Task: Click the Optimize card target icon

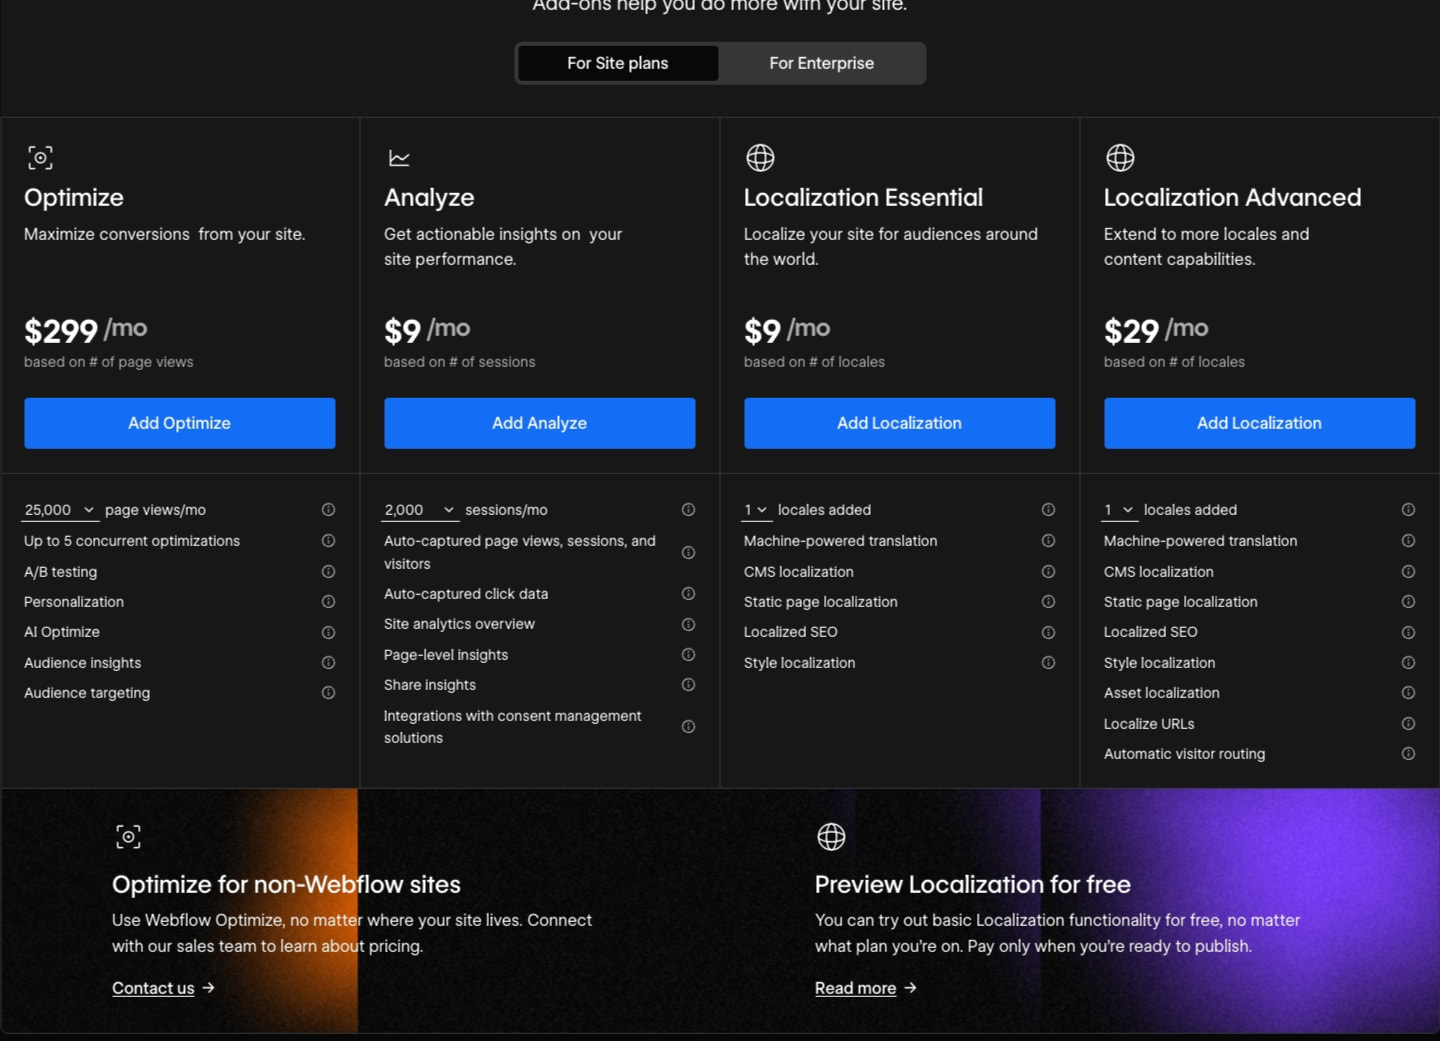Action: pyautogui.click(x=40, y=158)
